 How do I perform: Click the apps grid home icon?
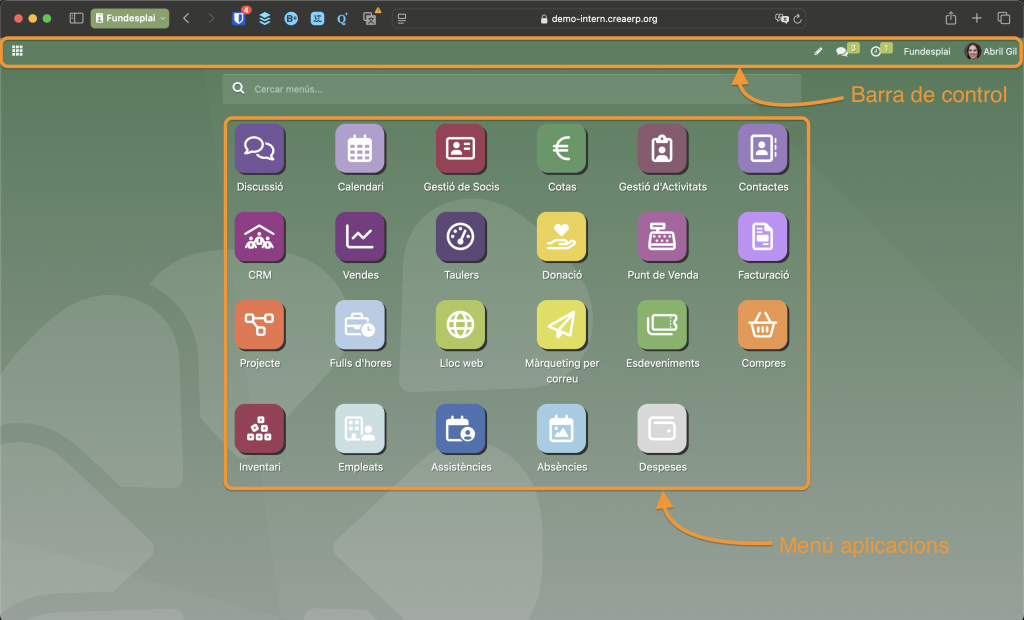[17, 51]
